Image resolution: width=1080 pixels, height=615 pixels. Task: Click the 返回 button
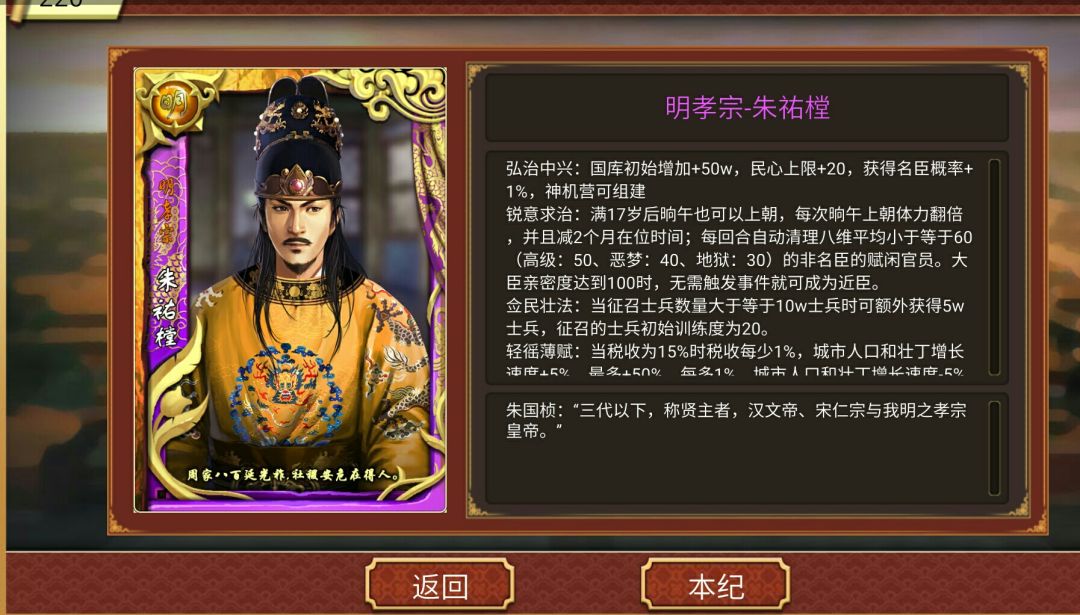click(x=439, y=584)
